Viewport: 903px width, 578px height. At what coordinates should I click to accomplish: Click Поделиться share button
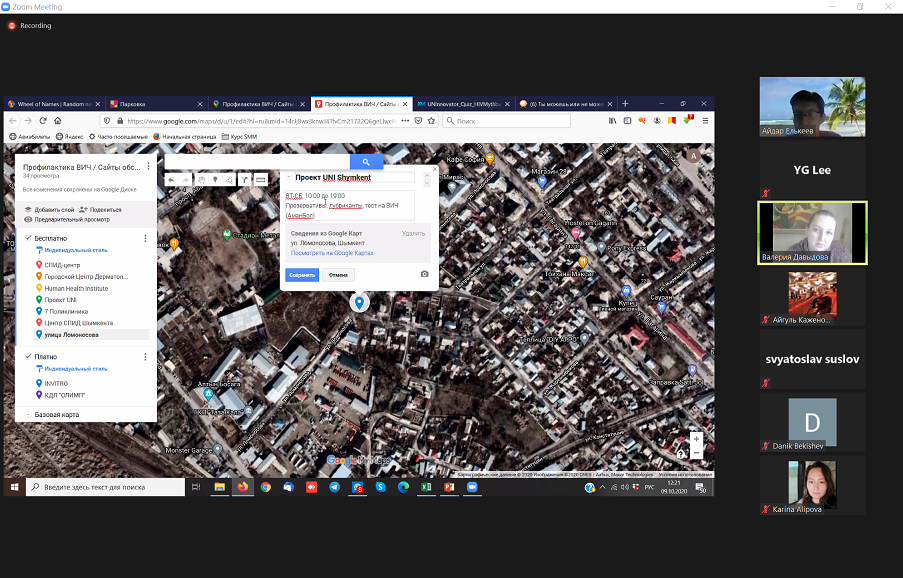click(x=100, y=210)
